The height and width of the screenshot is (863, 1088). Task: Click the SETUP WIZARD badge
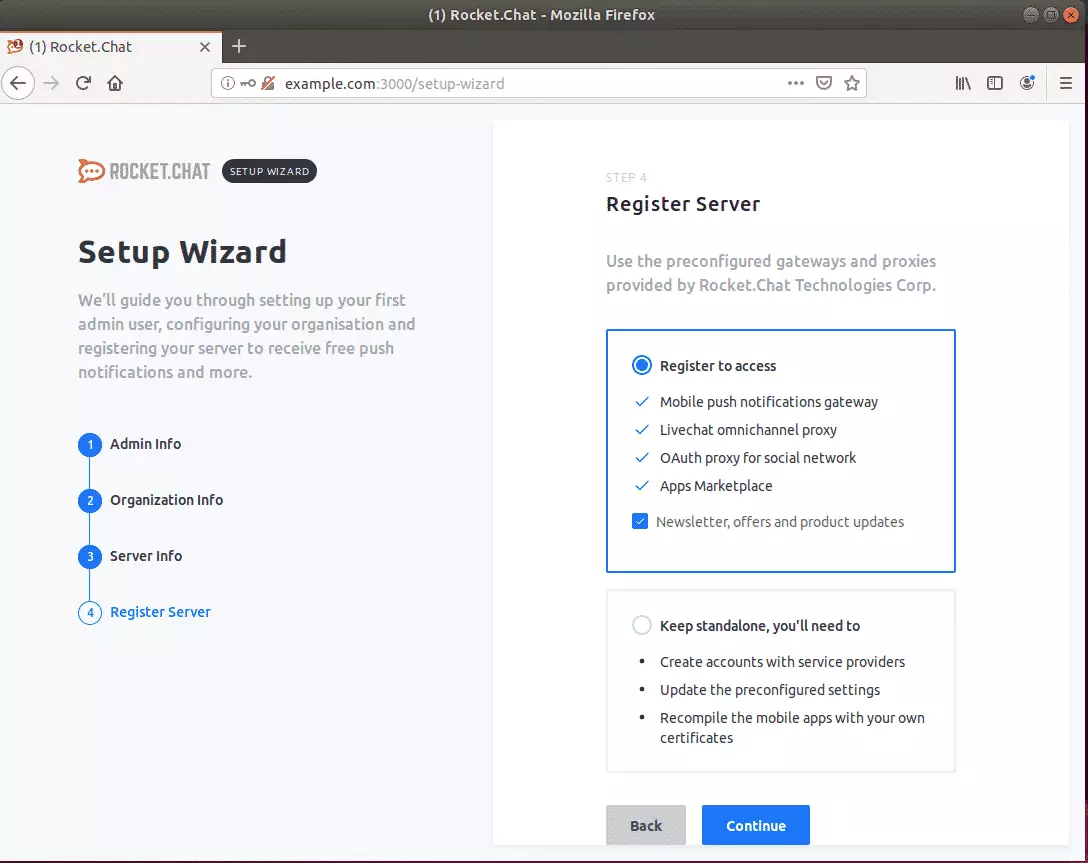point(269,171)
